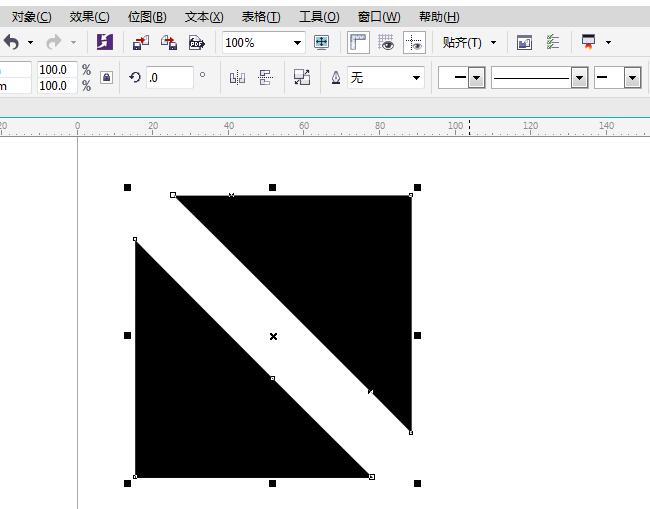
Task: Open the 帮助(H) menu
Action: [439, 17]
